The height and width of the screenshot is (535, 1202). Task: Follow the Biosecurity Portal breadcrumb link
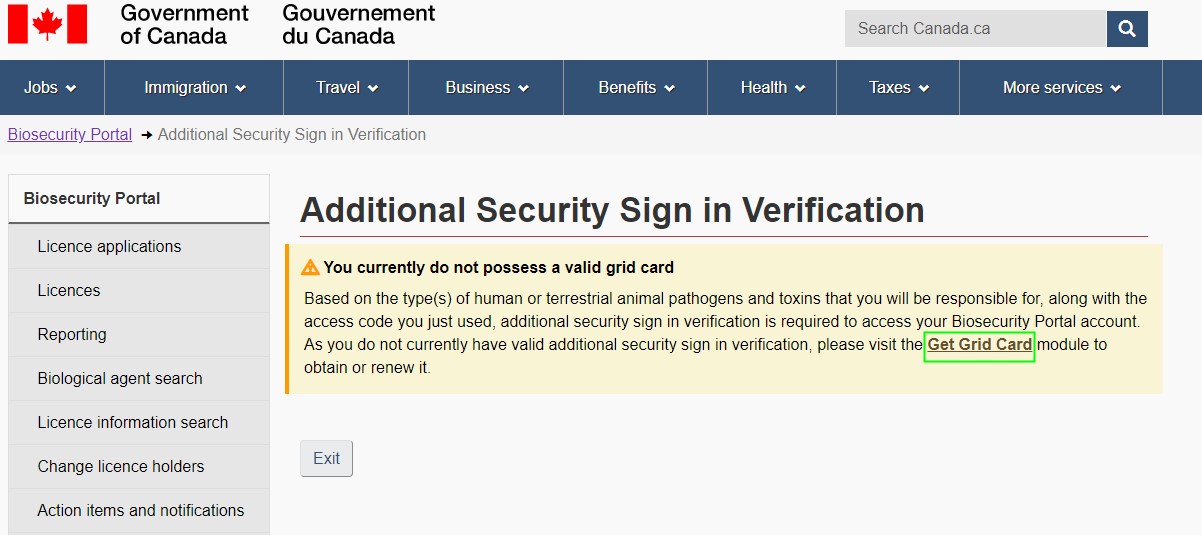point(70,134)
